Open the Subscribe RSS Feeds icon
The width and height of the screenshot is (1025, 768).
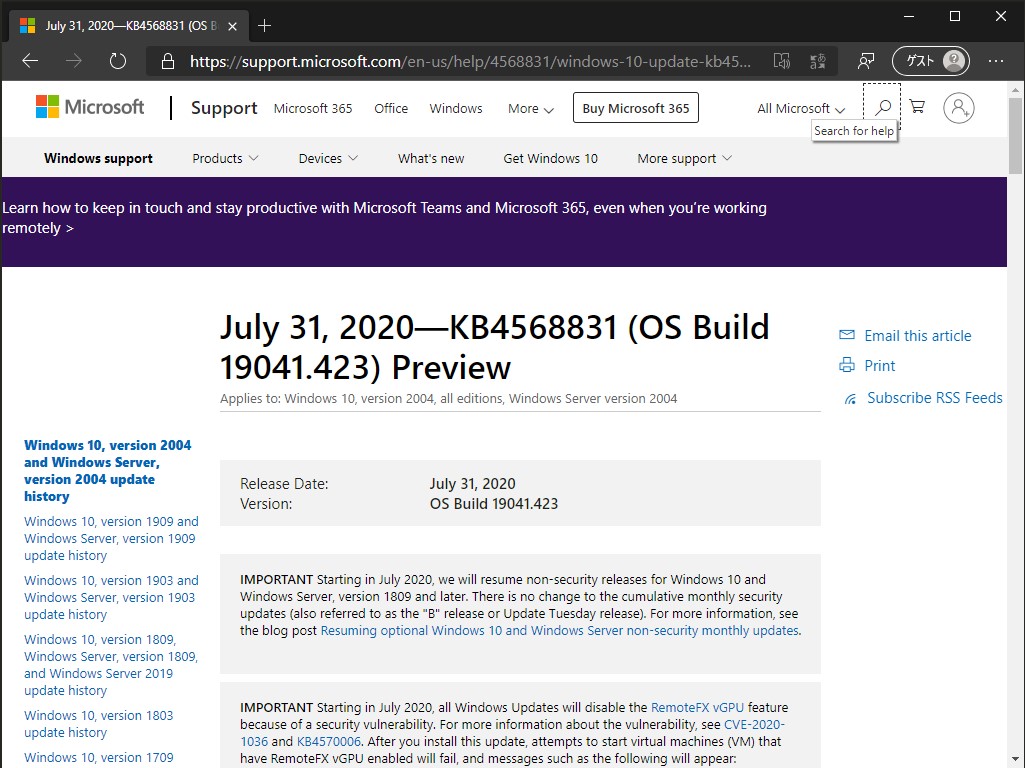[849, 397]
